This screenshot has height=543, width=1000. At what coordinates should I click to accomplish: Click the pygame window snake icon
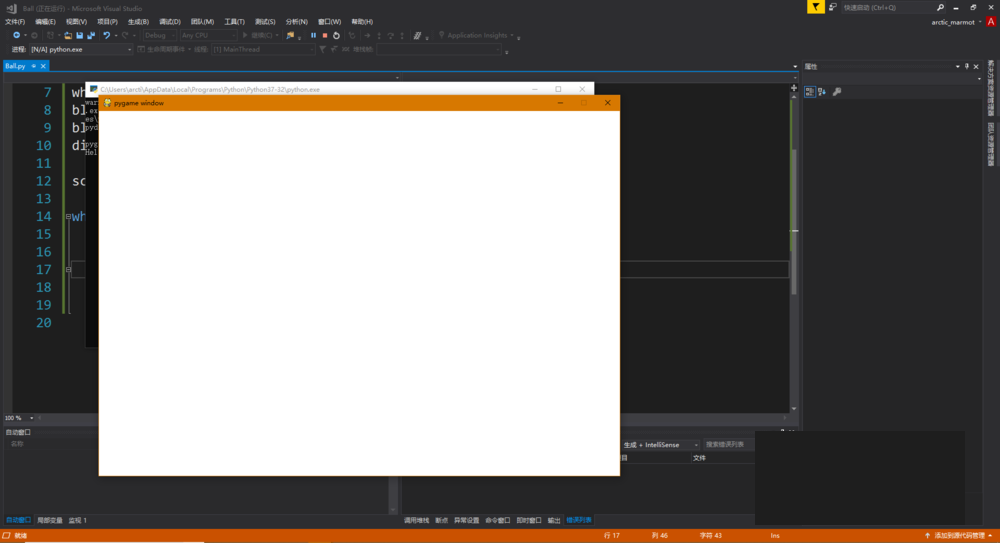click(x=107, y=103)
